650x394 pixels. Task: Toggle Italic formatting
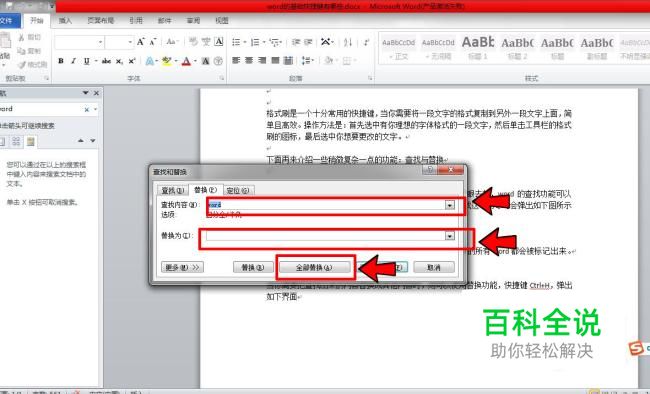[x=73, y=61]
